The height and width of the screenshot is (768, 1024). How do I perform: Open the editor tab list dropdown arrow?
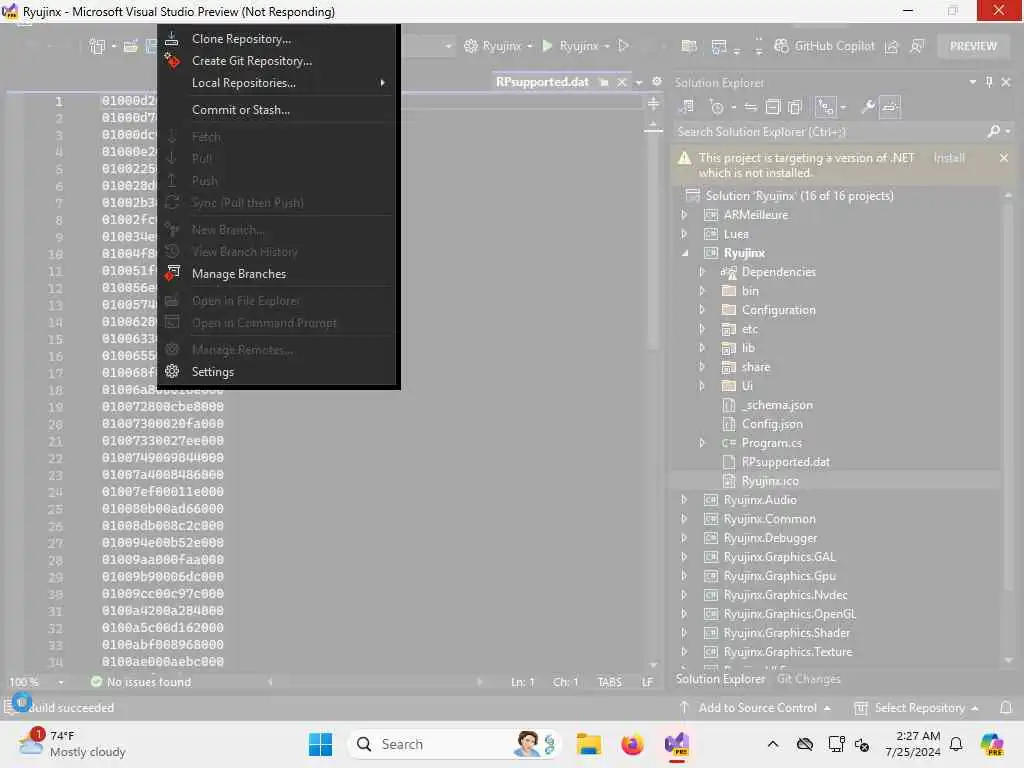pyautogui.click(x=639, y=82)
